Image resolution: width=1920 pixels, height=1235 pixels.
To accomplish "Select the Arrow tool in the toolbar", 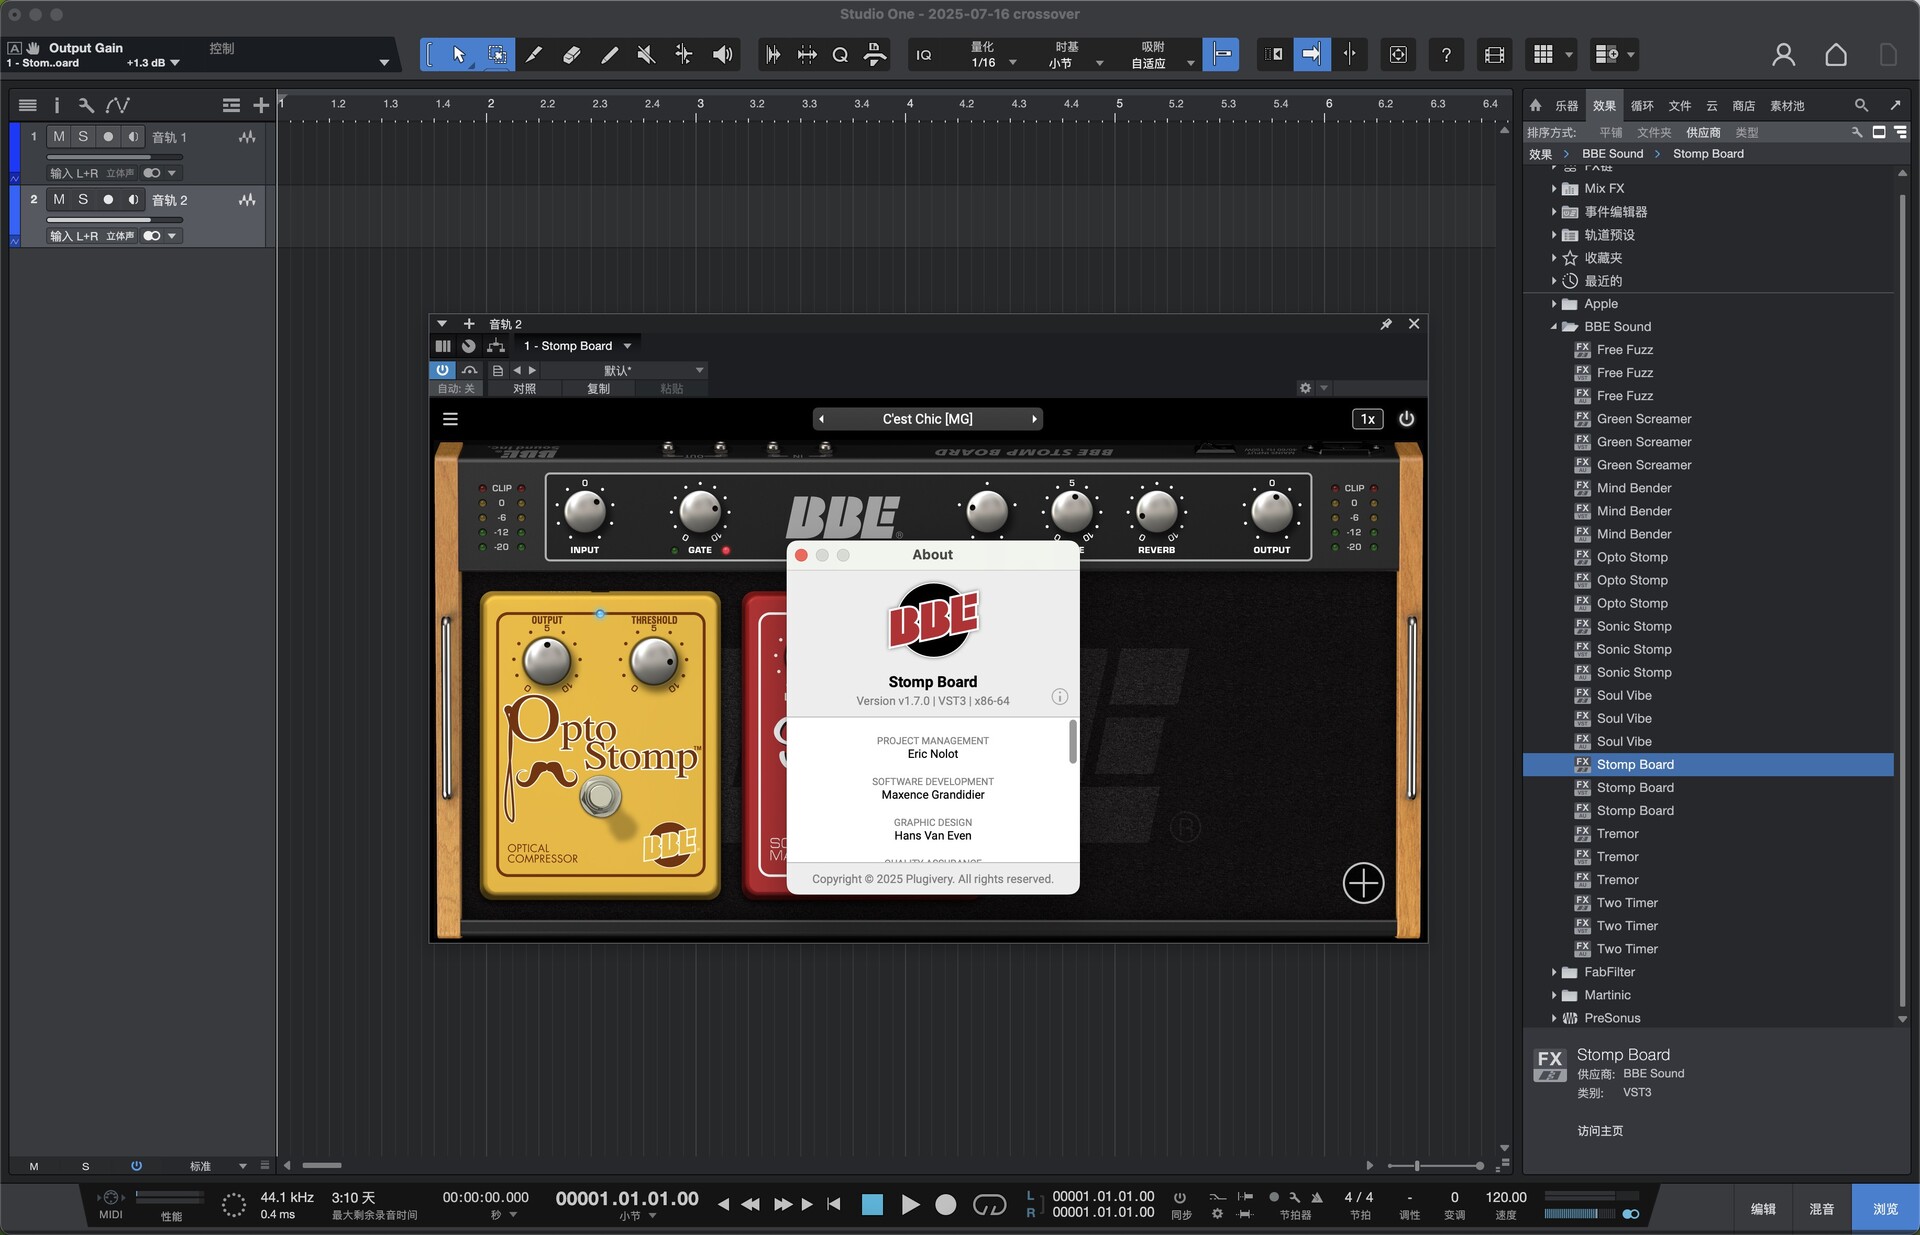I will 459,55.
